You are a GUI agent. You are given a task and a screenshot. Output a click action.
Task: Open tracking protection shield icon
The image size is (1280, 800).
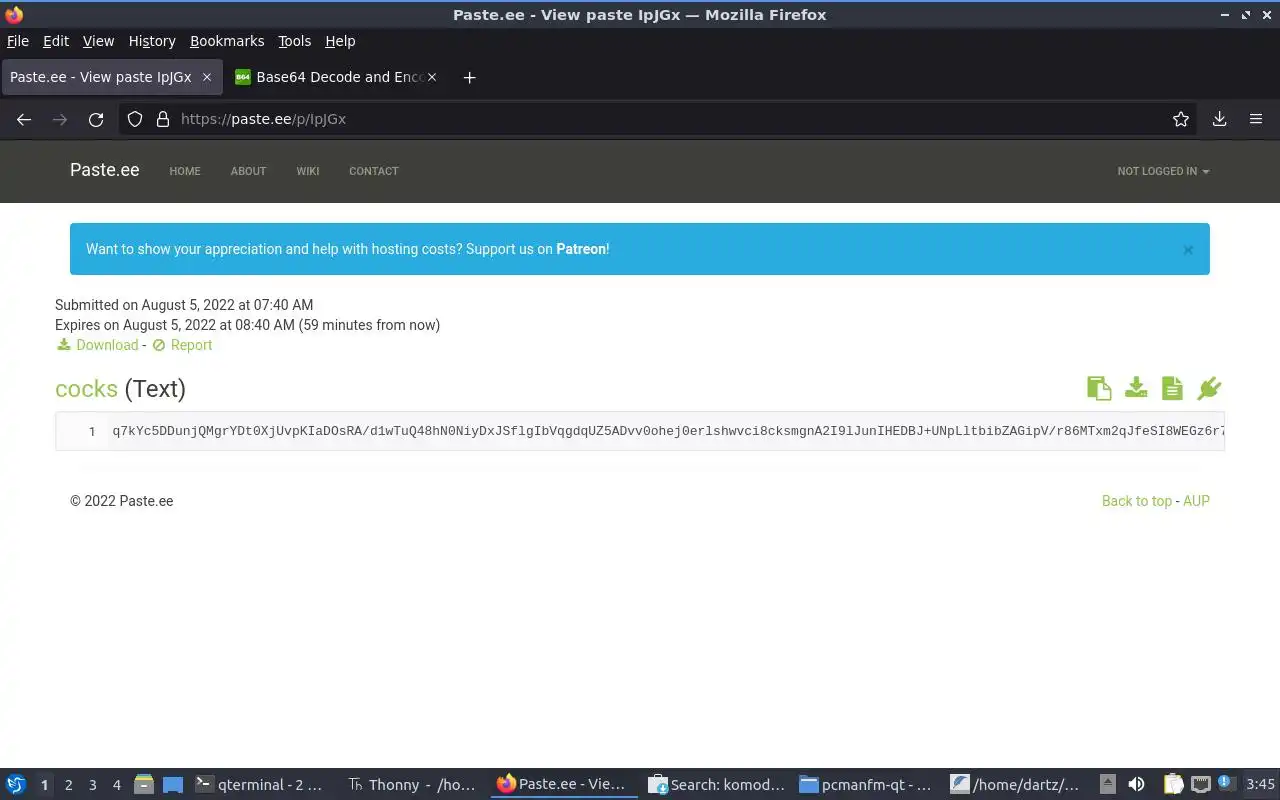(x=135, y=119)
